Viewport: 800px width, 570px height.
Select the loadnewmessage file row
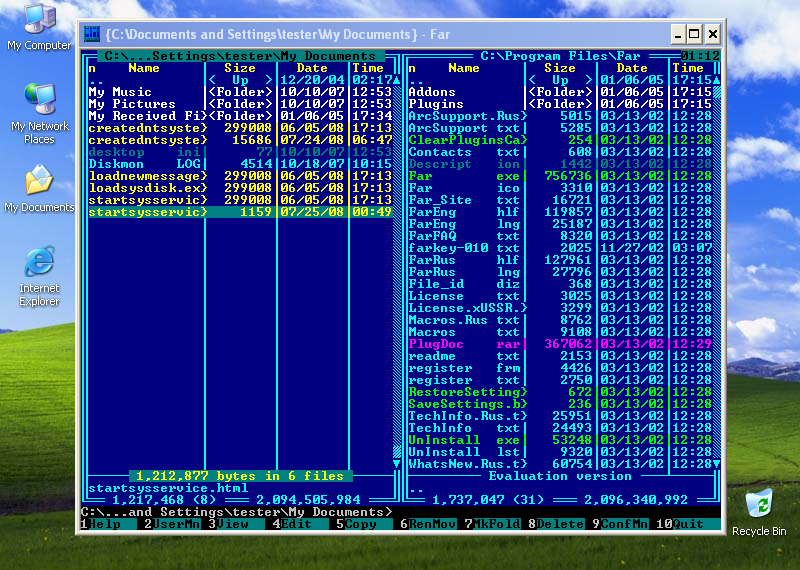tap(240, 176)
